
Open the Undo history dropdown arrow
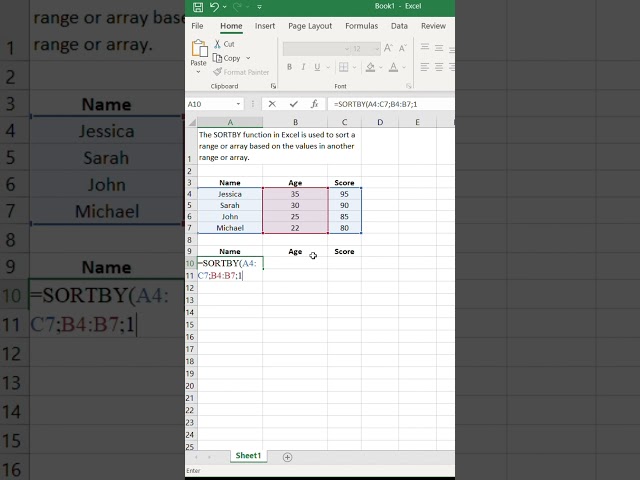click(224, 7)
